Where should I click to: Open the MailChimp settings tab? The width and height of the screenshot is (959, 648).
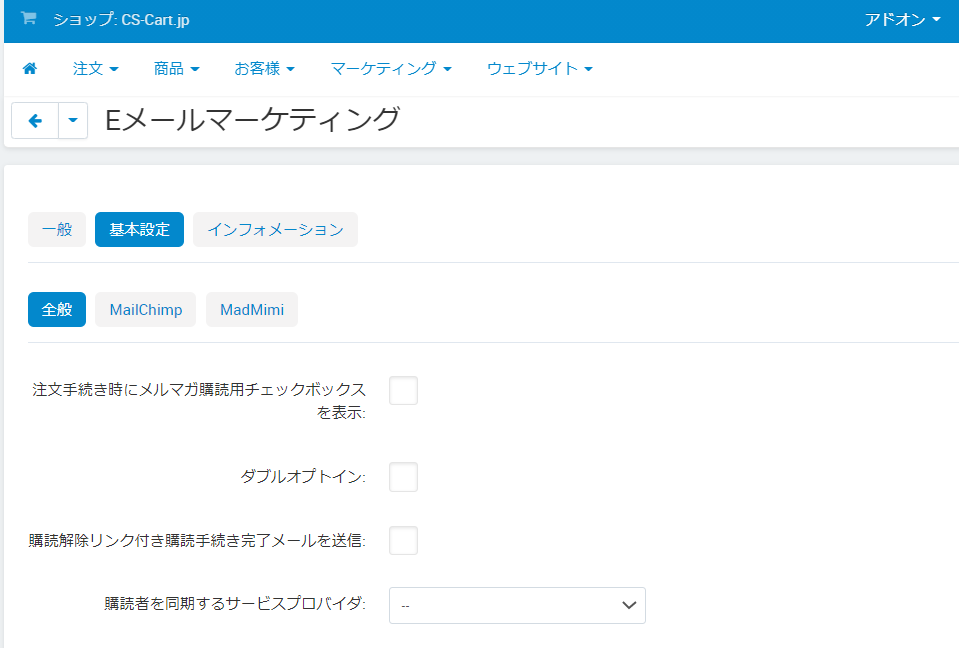click(x=146, y=310)
